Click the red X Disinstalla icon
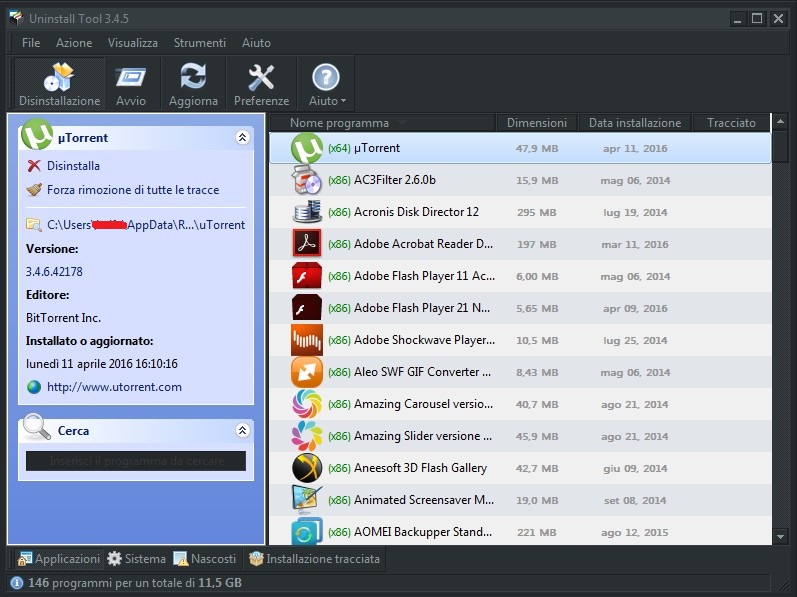 pyautogui.click(x=34, y=166)
